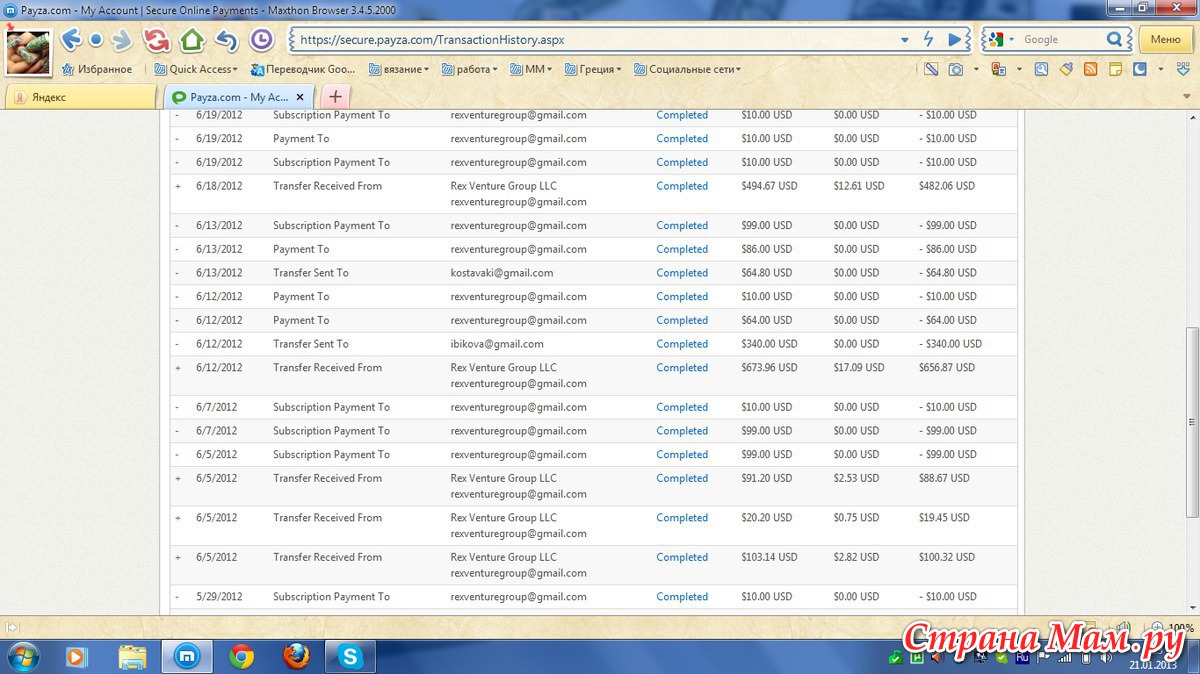The height and width of the screenshot is (674, 1200).
Task: Open the Меню main menu button
Action: click(x=1165, y=40)
